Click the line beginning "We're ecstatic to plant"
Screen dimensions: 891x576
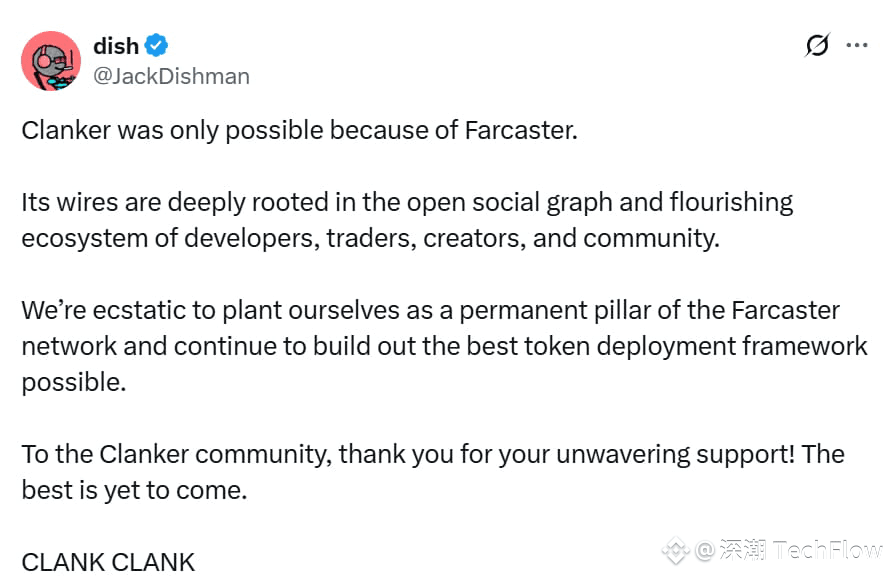coord(430,311)
